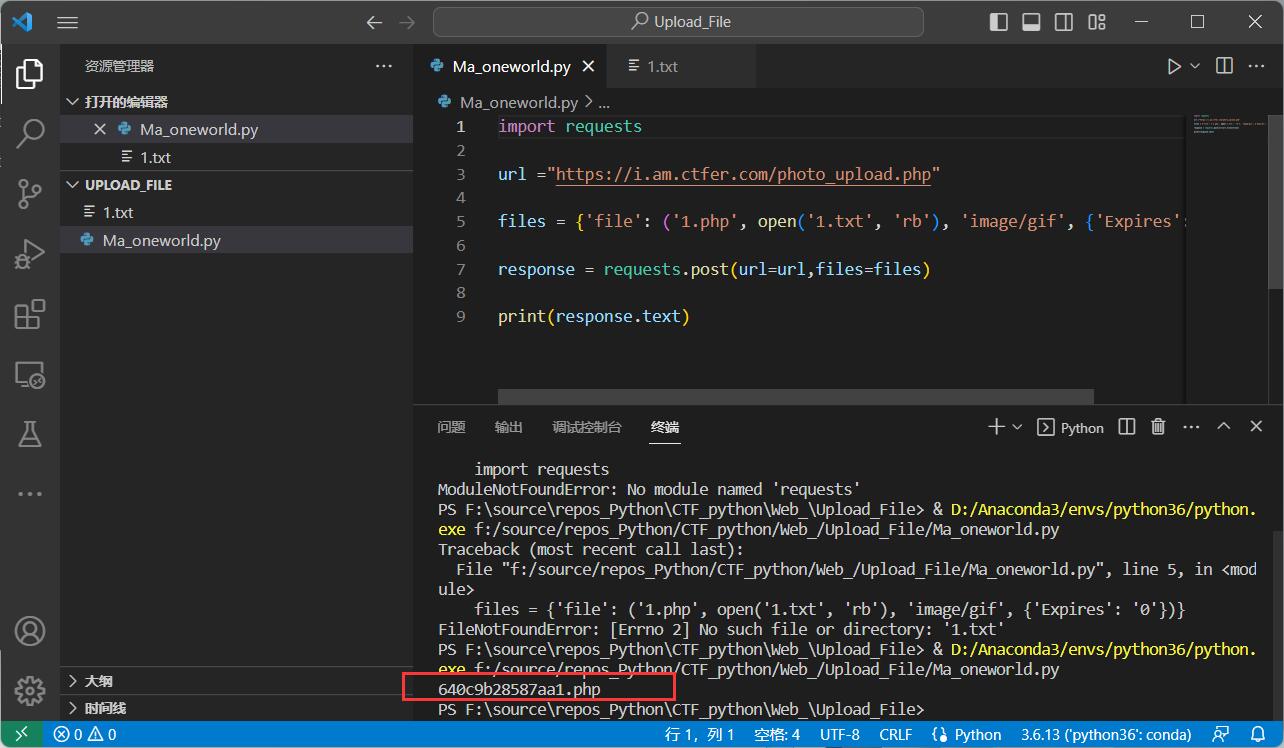Toggle primary side bar visibility
The height and width of the screenshot is (748, 1284).
tap(998, 22)
